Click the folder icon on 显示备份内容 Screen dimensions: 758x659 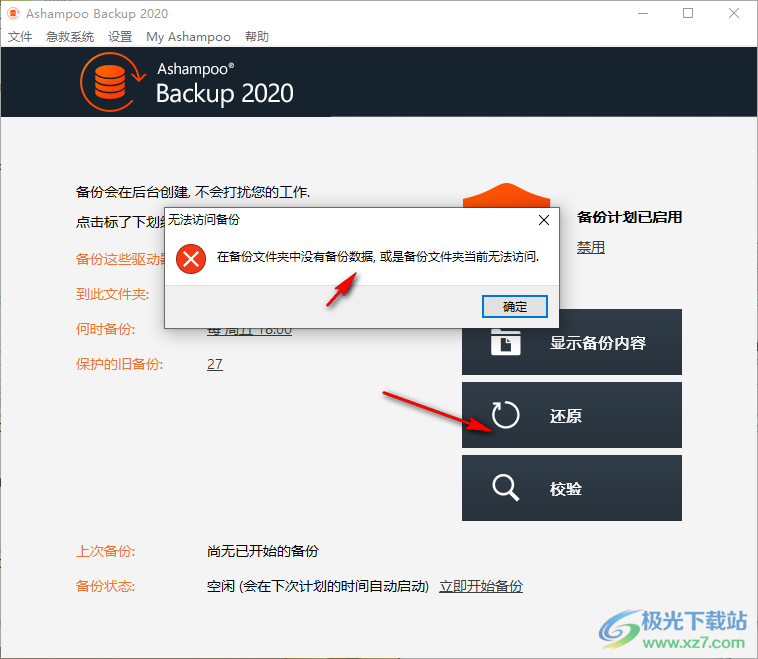pyautogui.click(x=506, y=342)
